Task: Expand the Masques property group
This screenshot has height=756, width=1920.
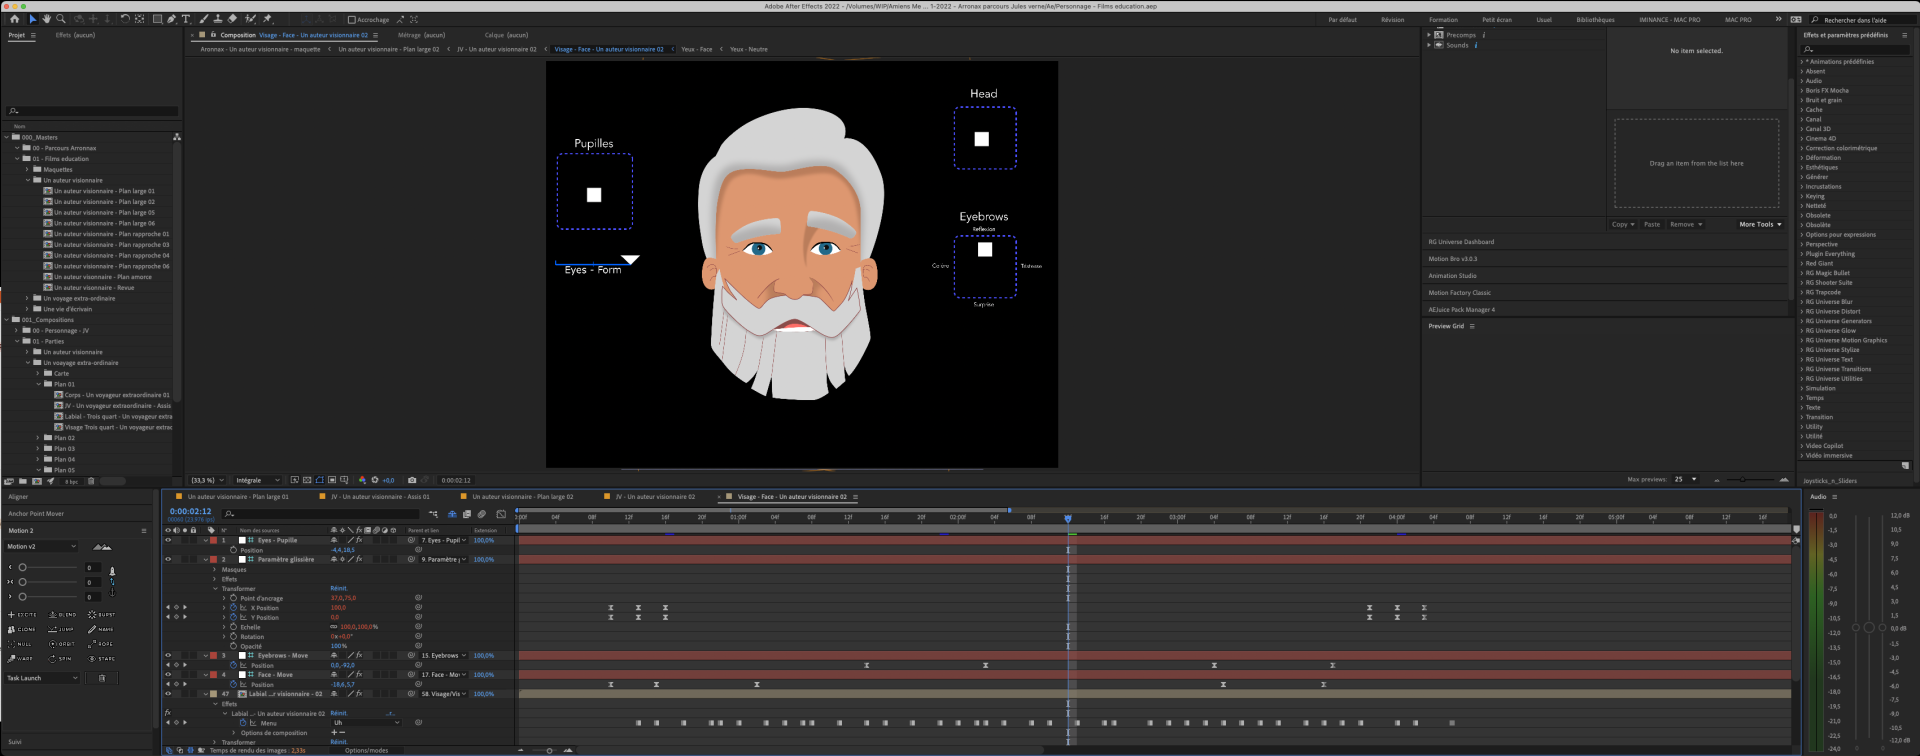Action: [x=214, y=569]
